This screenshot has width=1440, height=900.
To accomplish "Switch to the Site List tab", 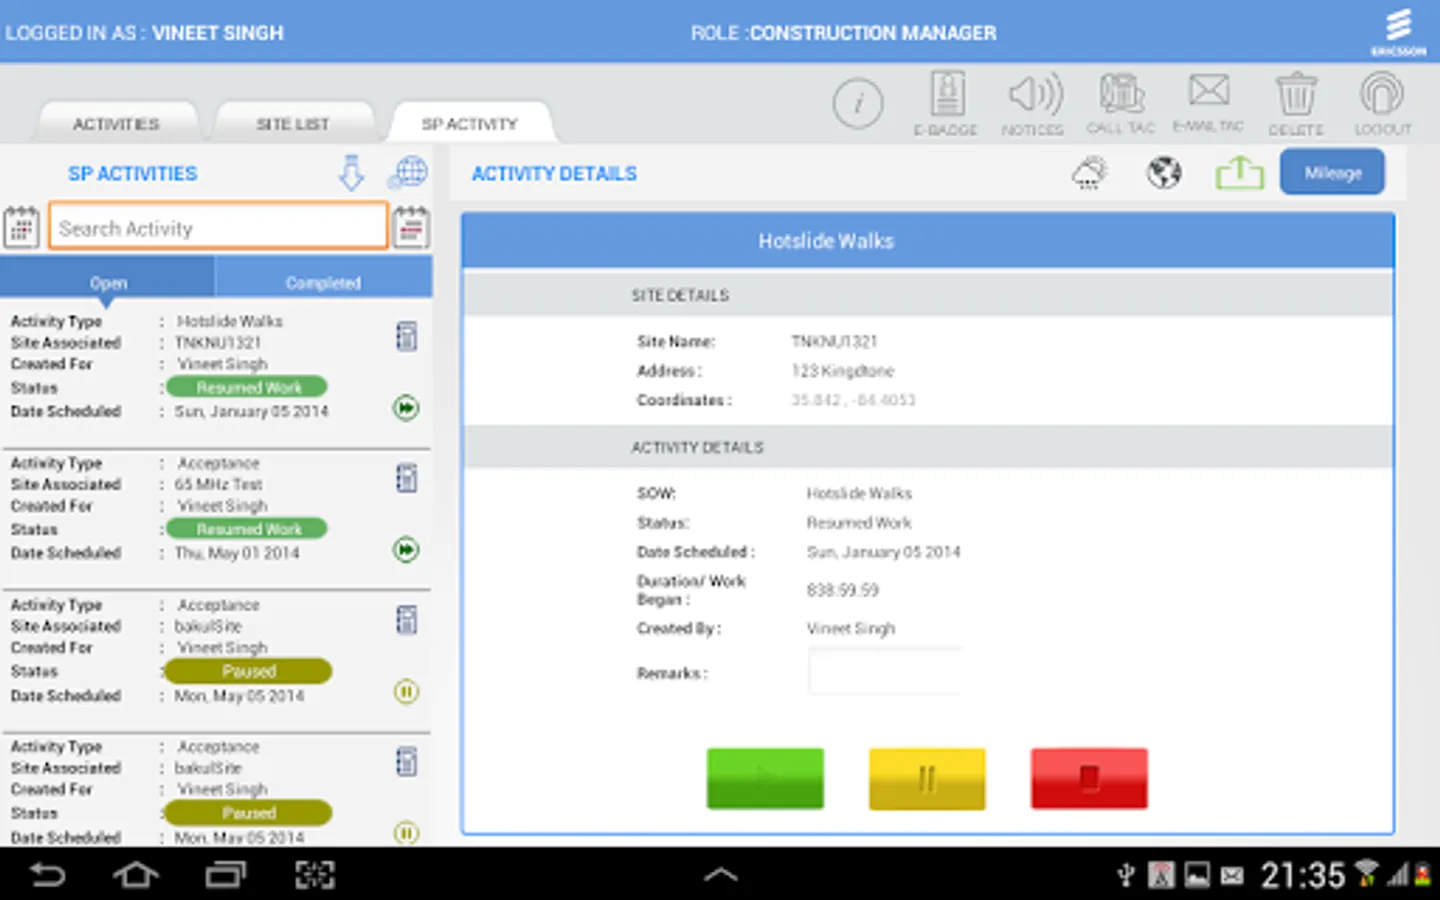I will click(292, 124).
